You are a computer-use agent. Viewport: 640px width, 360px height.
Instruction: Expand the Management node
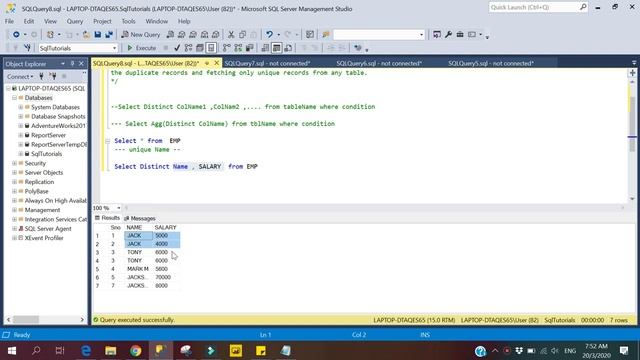point(14,210)
